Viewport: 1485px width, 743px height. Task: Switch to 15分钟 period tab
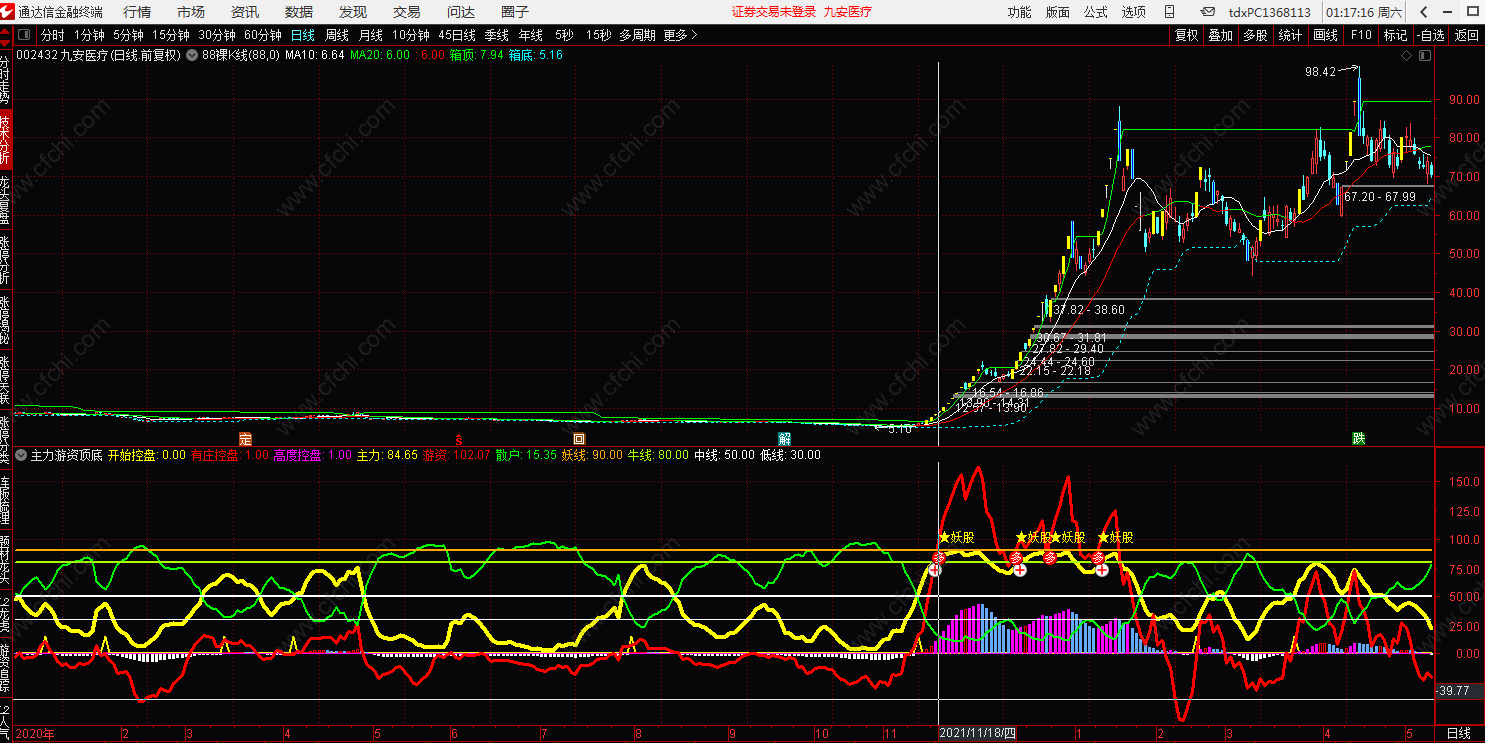coord(170,35)
